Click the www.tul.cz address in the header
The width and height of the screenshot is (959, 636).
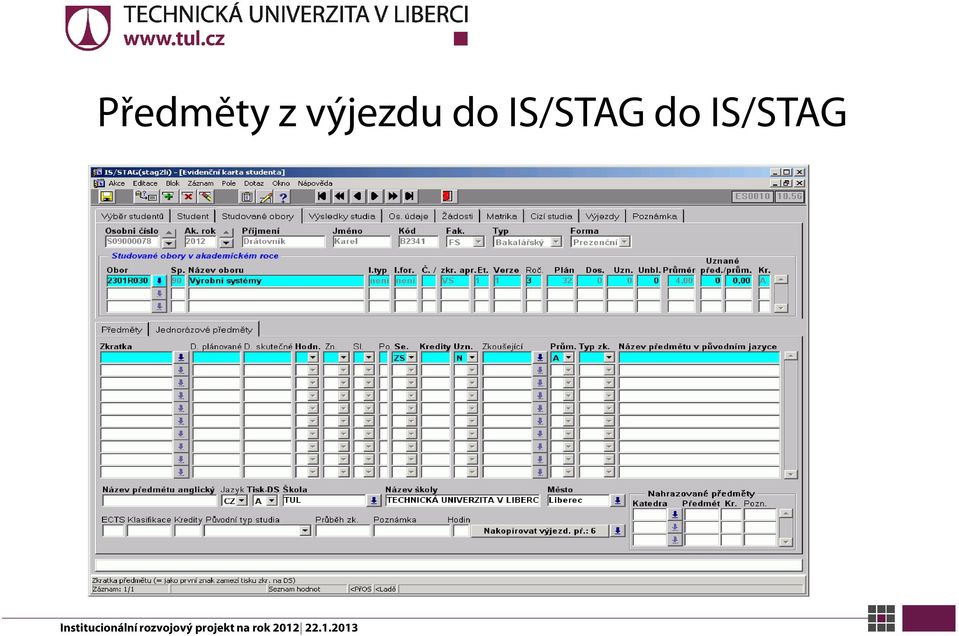coord(174,39)
